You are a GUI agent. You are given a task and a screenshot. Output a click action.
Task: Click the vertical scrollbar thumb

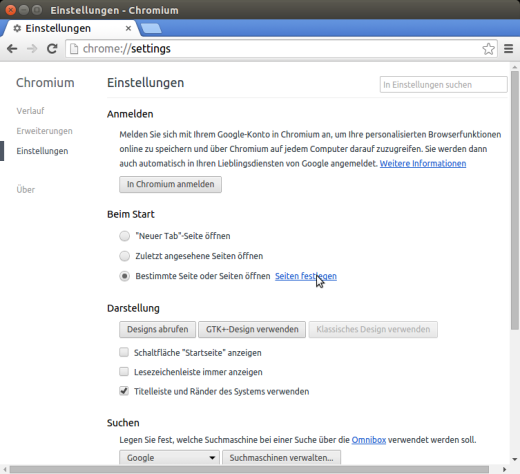[x=515, y=200]
